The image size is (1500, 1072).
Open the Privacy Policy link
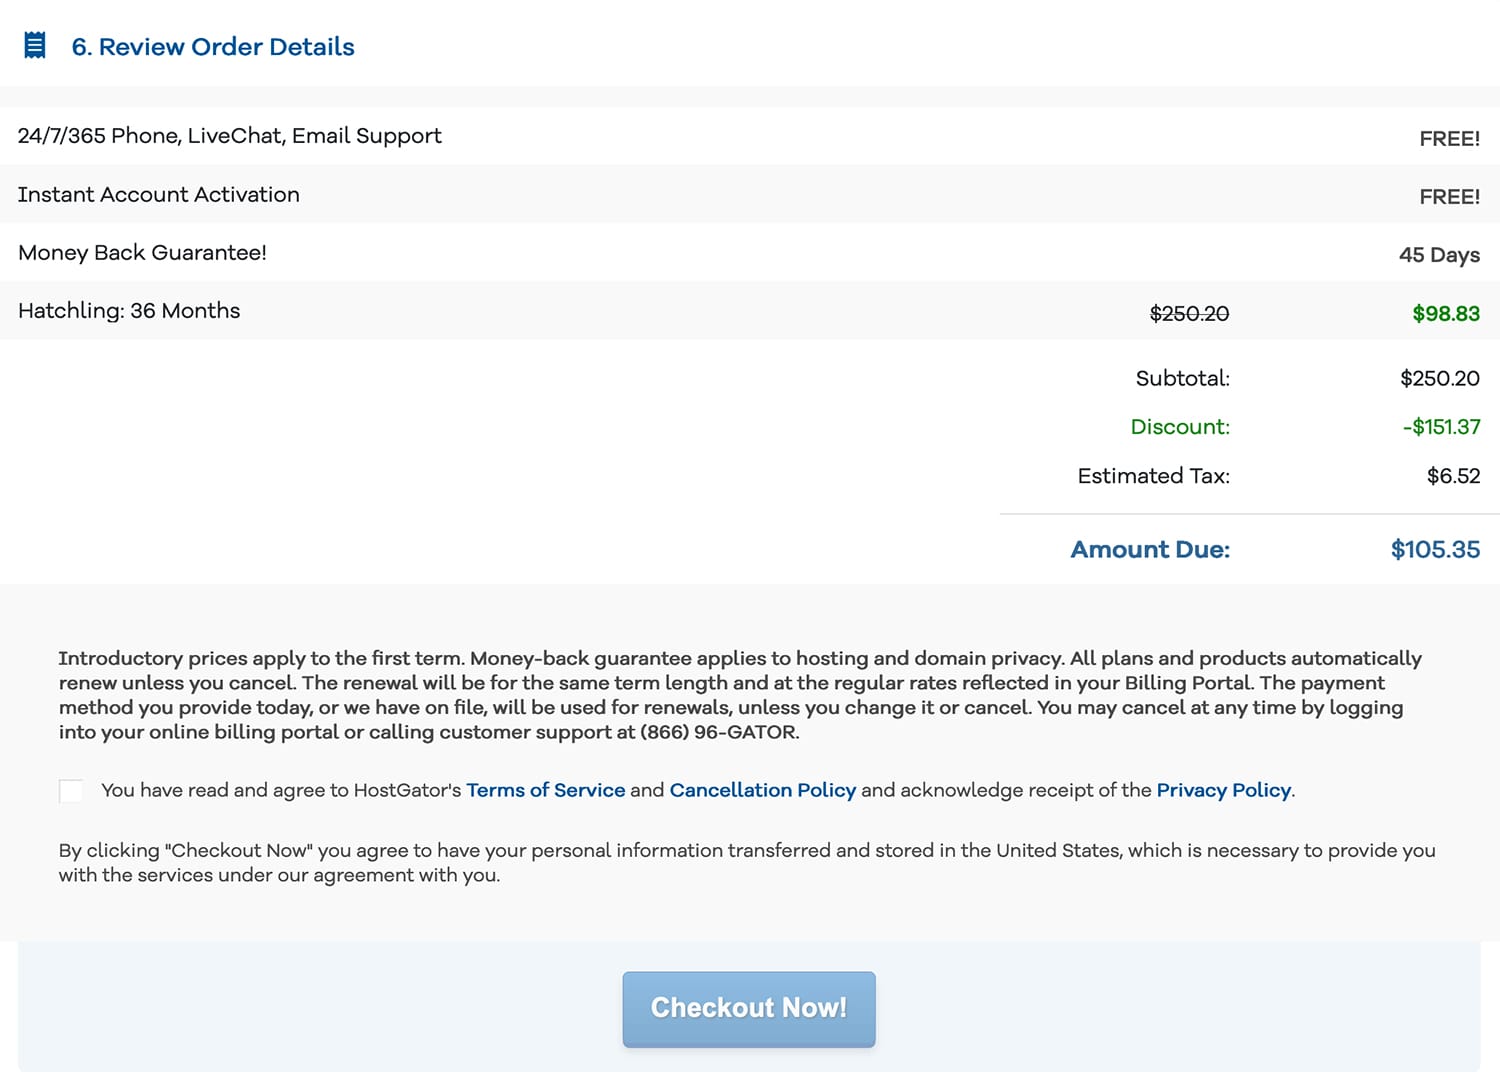click(x=1223, y=790)
